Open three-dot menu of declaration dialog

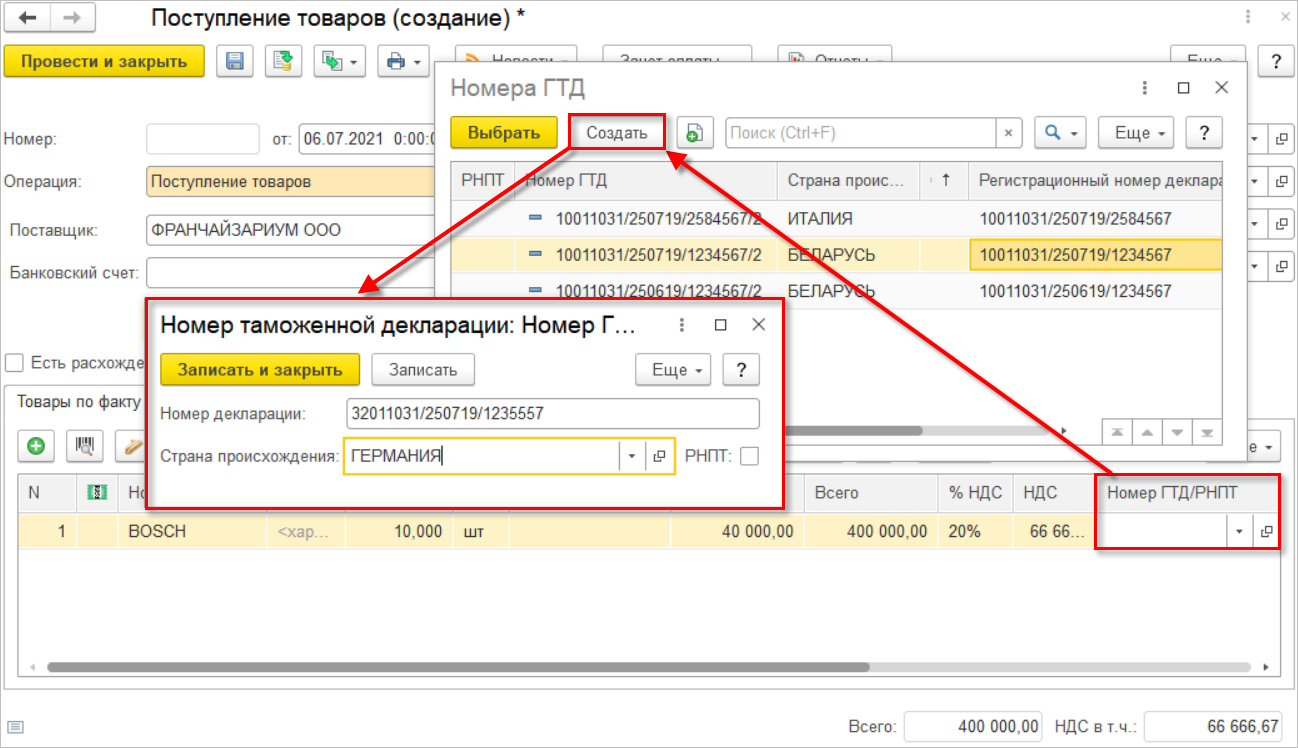[681, 325]
